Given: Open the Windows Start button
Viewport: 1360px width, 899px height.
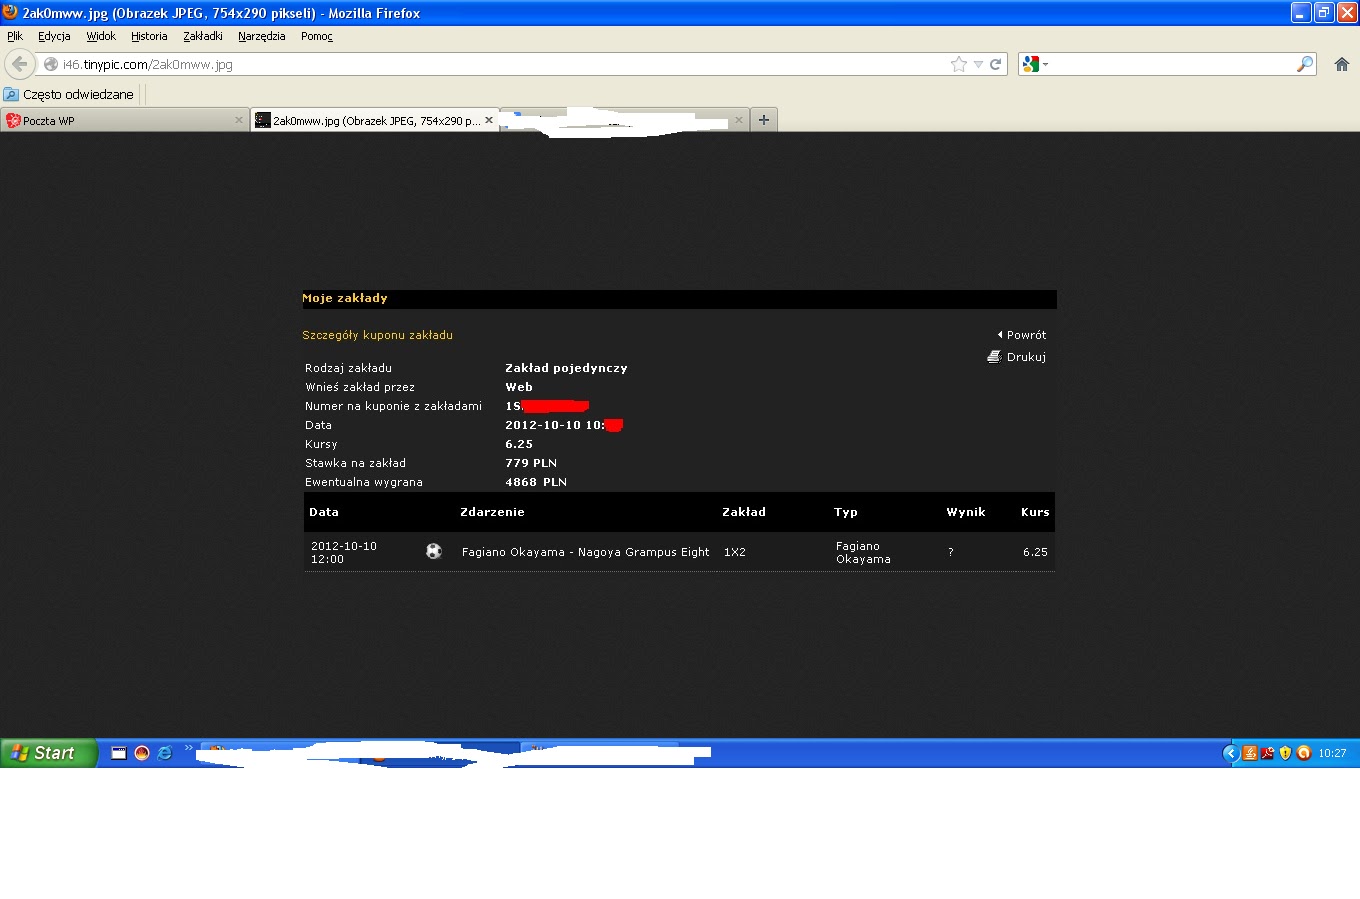Looking at the screenshot, I should click(49, 753).
